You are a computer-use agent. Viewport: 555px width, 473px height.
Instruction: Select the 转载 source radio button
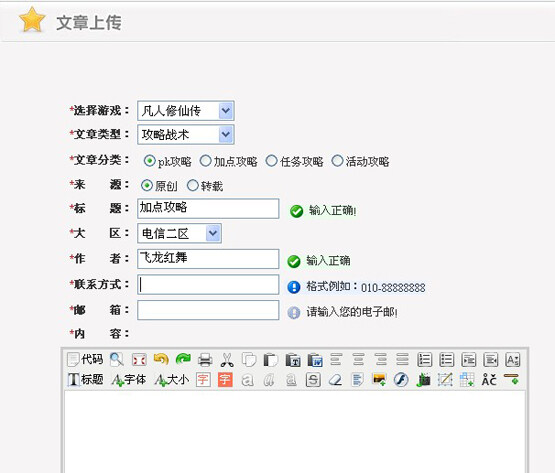pyautogui.click(x=193, y=185)
